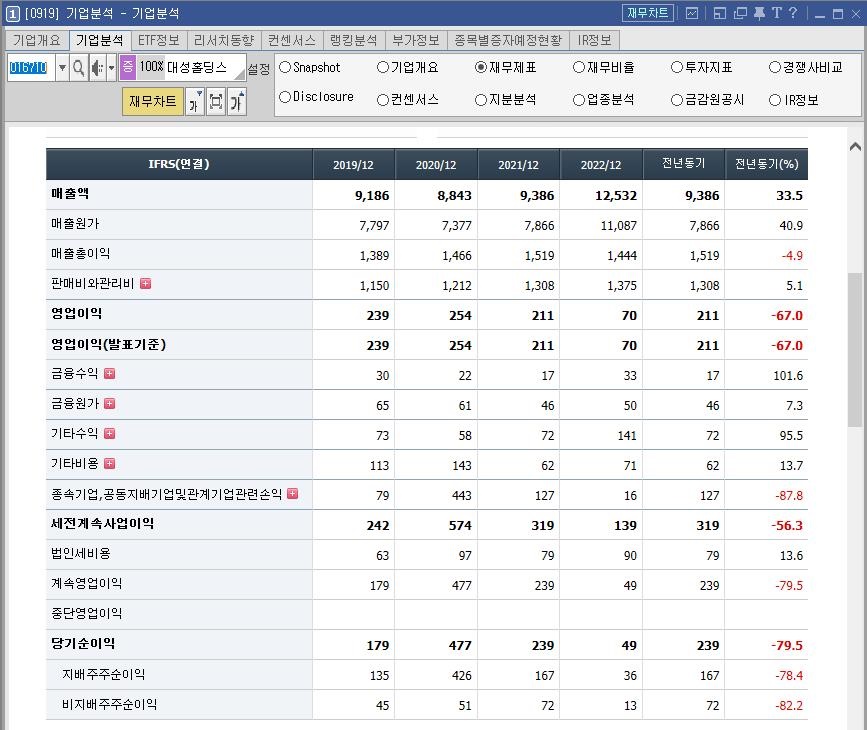867x730 pixels.
Task: Click the vertical scrollbar thumb
Action: [x=855, y=350]
